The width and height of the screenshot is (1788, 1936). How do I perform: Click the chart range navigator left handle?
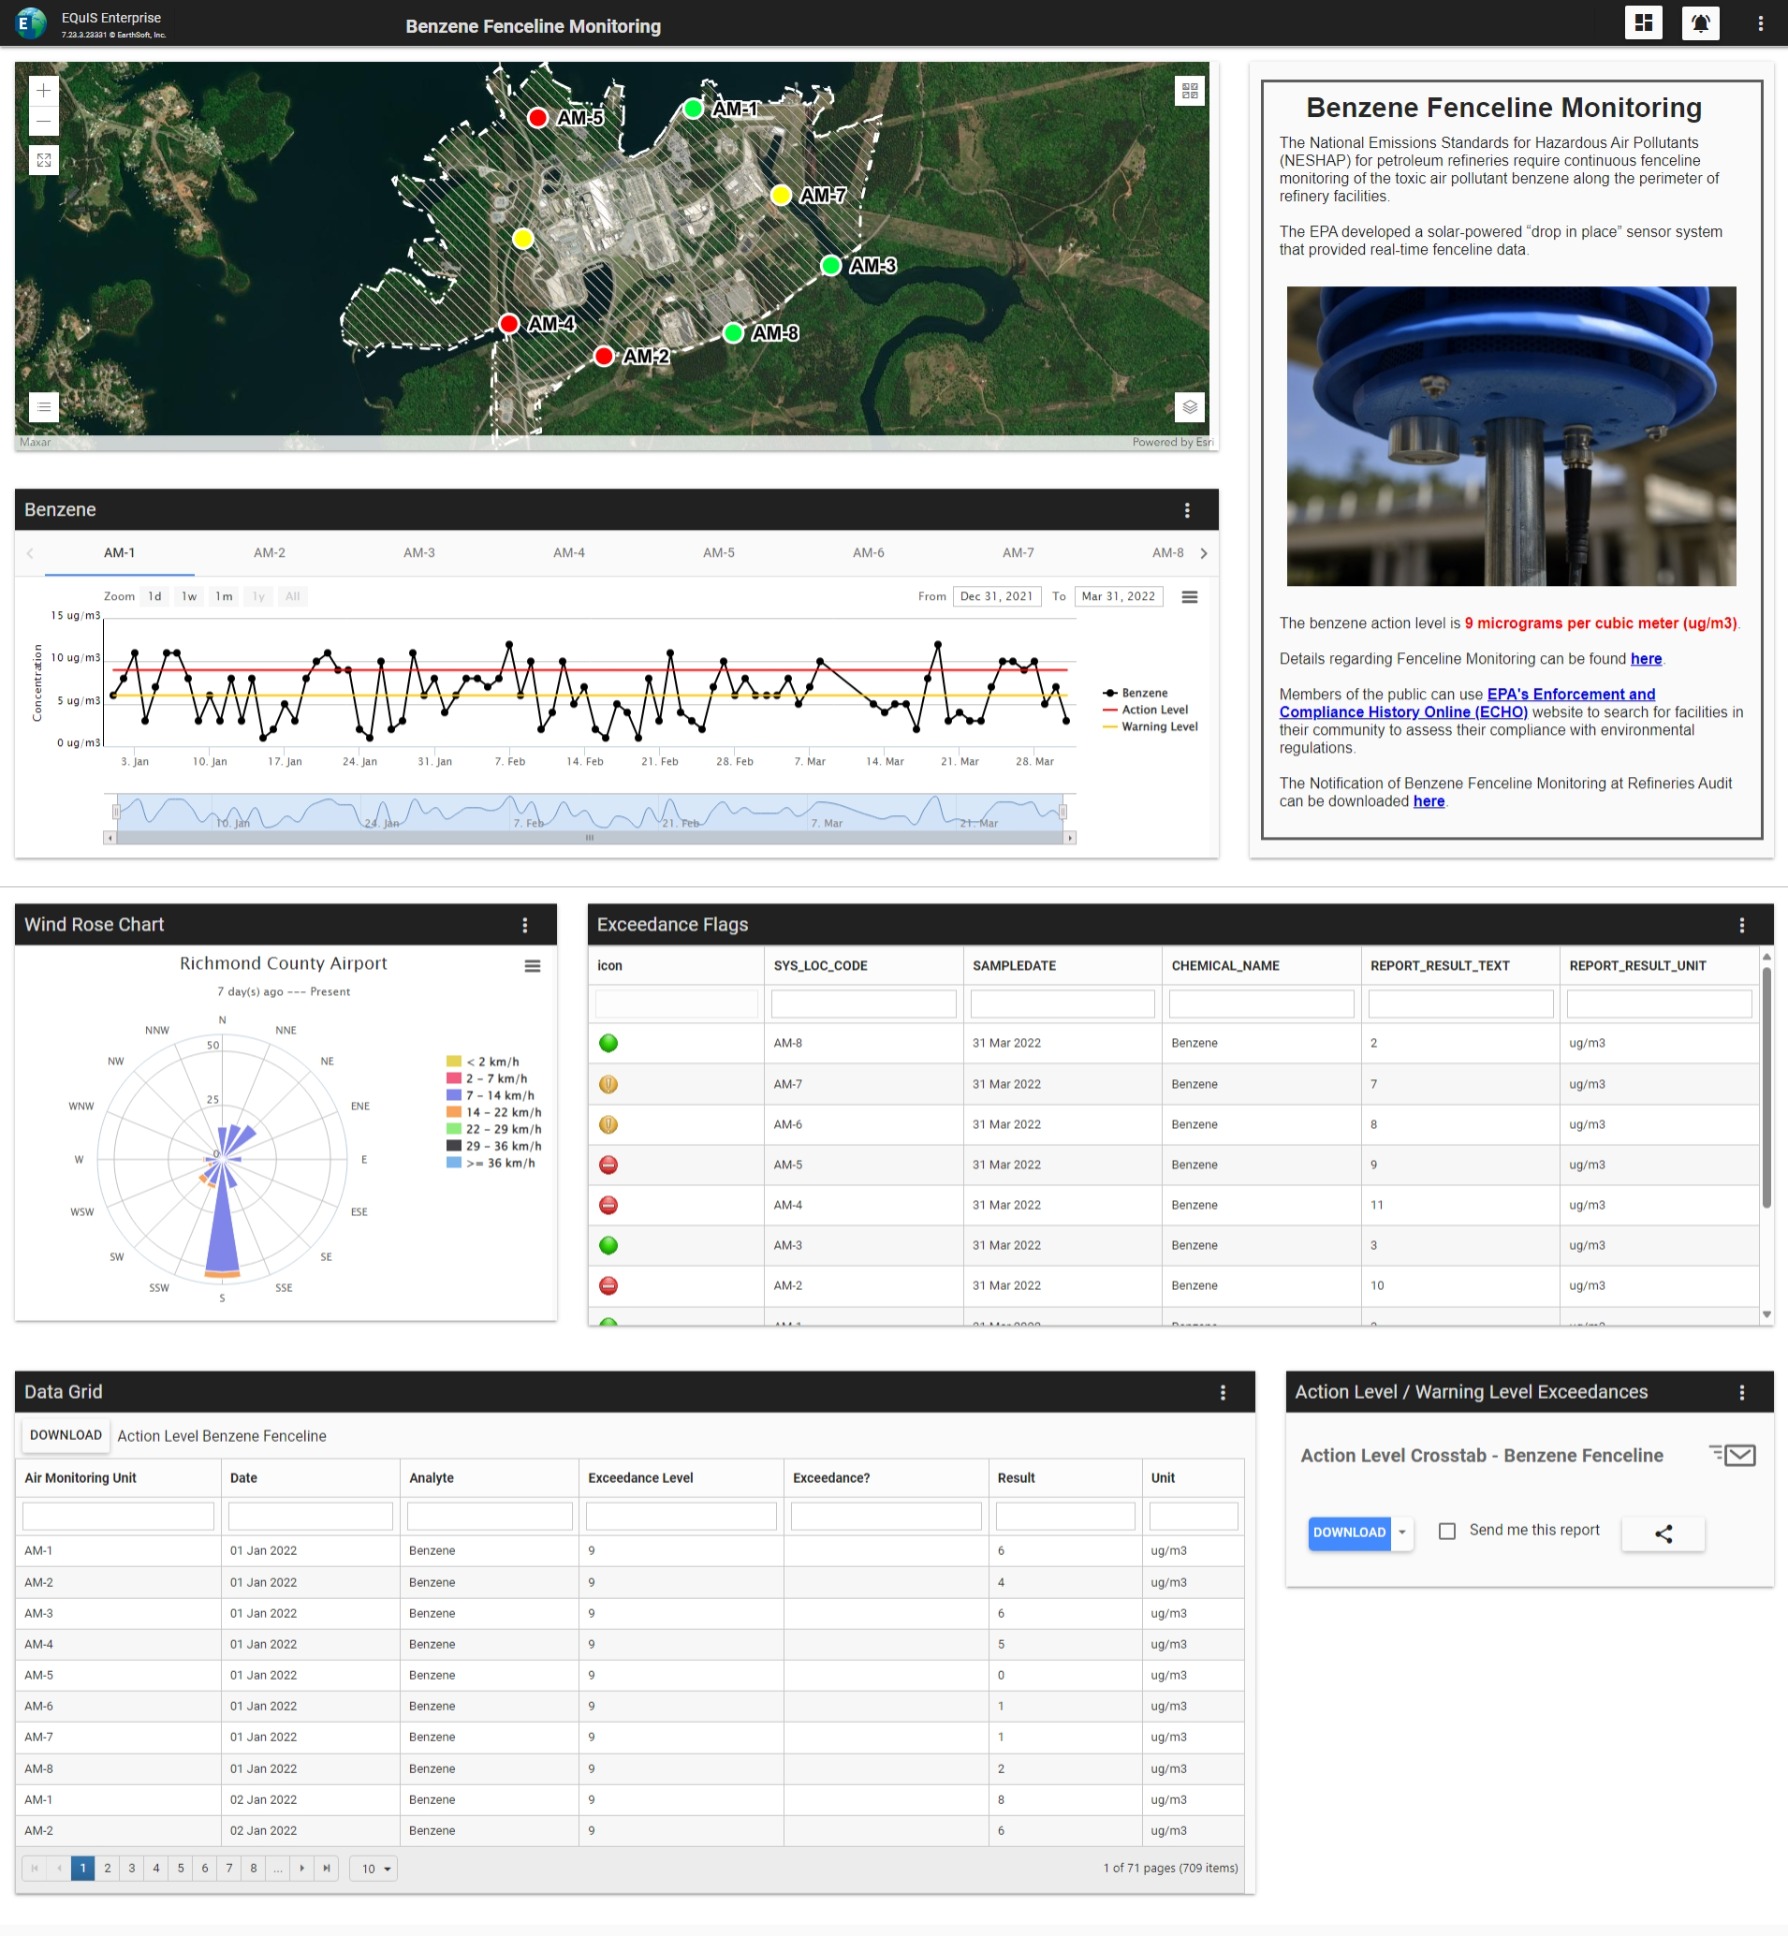click(117, 812)
